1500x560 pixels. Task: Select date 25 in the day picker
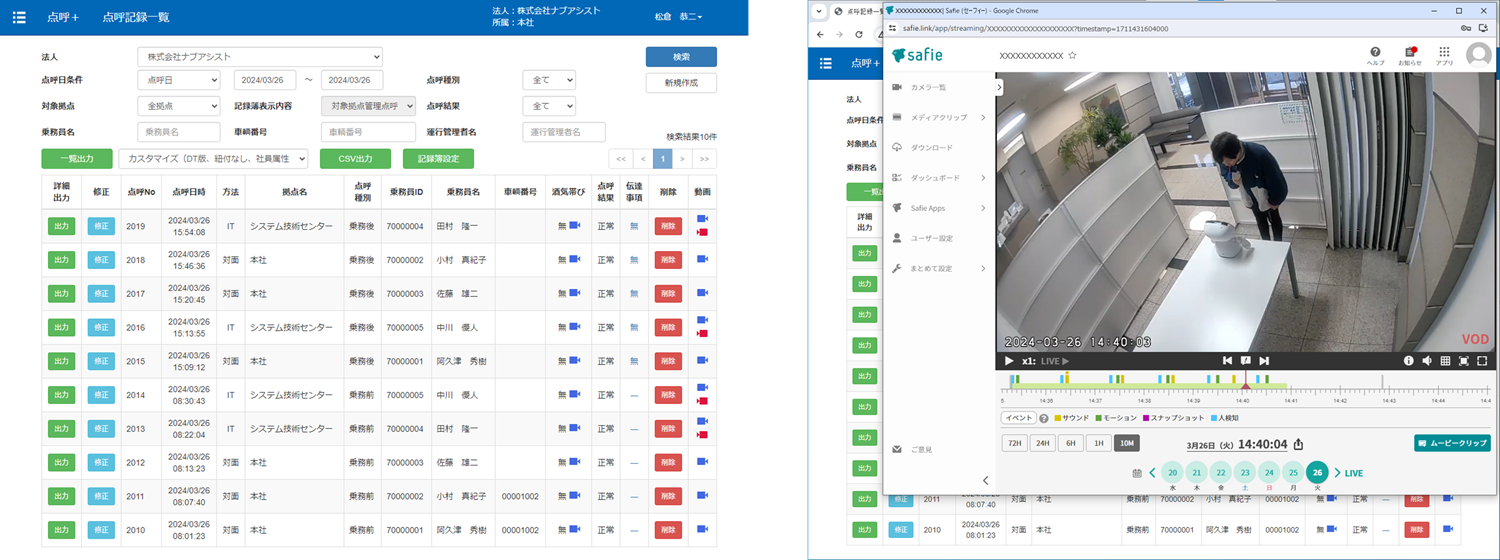pyautogui.click(x=1293, y=473)
